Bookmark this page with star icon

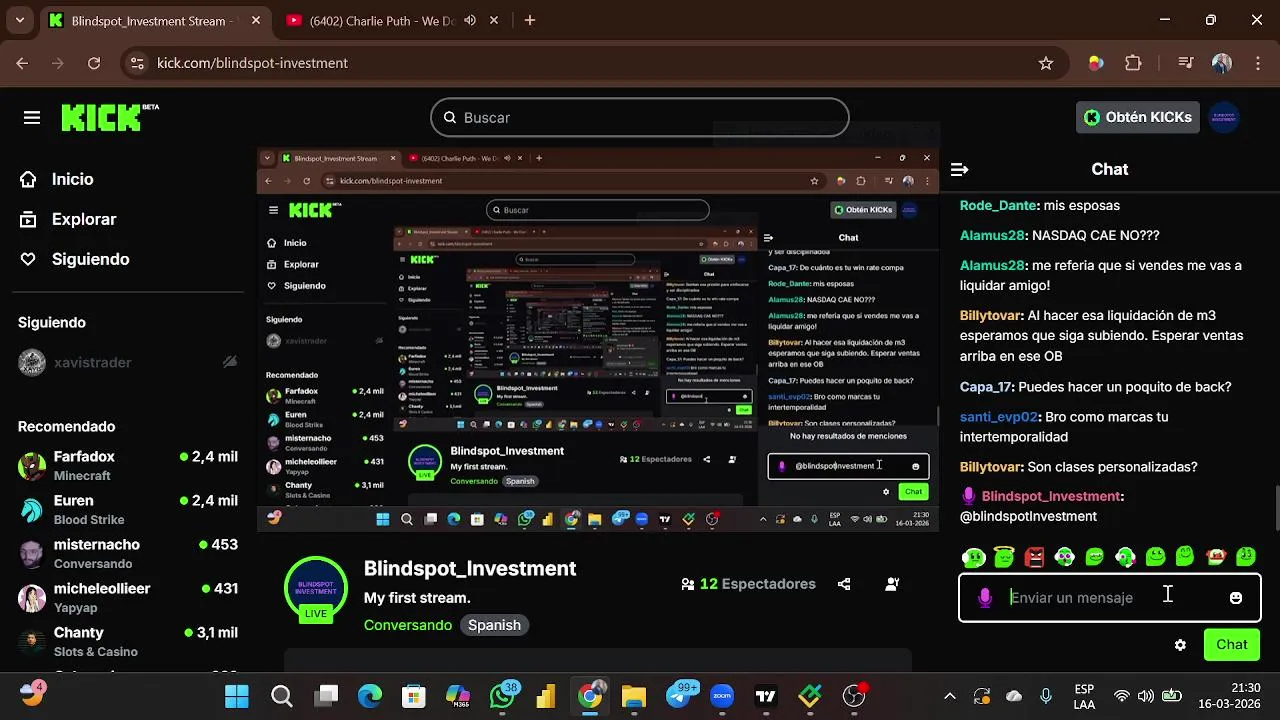pyautogui.click(x=1046, y=63)
